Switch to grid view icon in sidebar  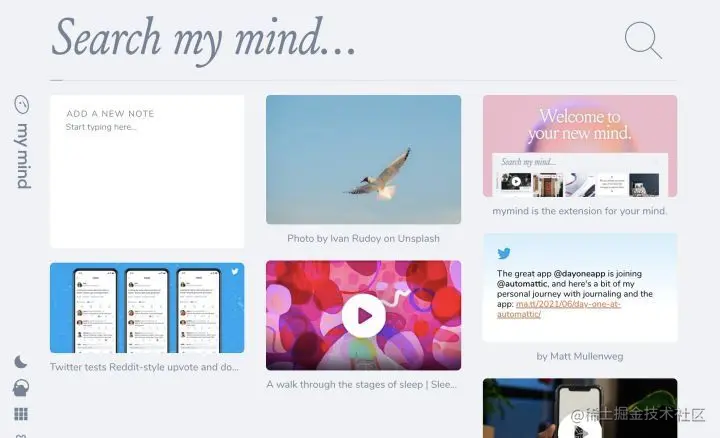pos(21,414)
